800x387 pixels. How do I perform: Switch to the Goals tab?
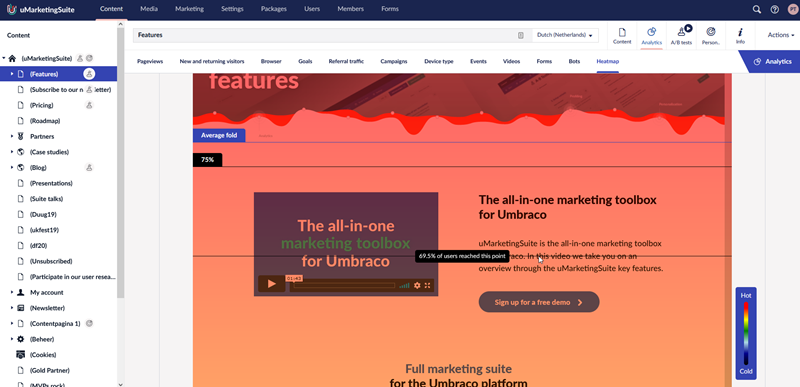(305, 61)
